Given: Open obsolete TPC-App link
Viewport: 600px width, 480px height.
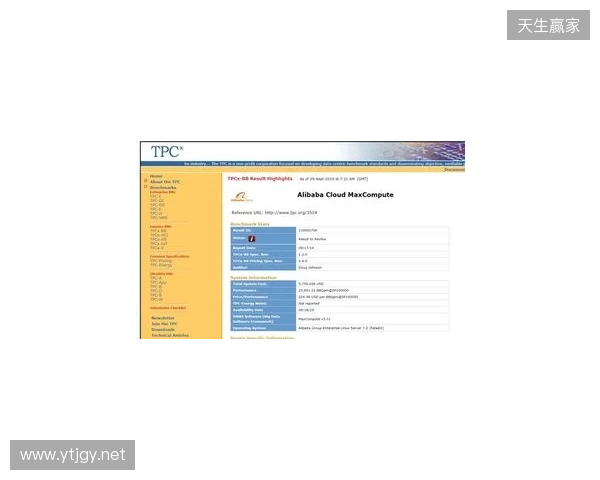Looking at the screenshot, I should click(x=158, y=282).
